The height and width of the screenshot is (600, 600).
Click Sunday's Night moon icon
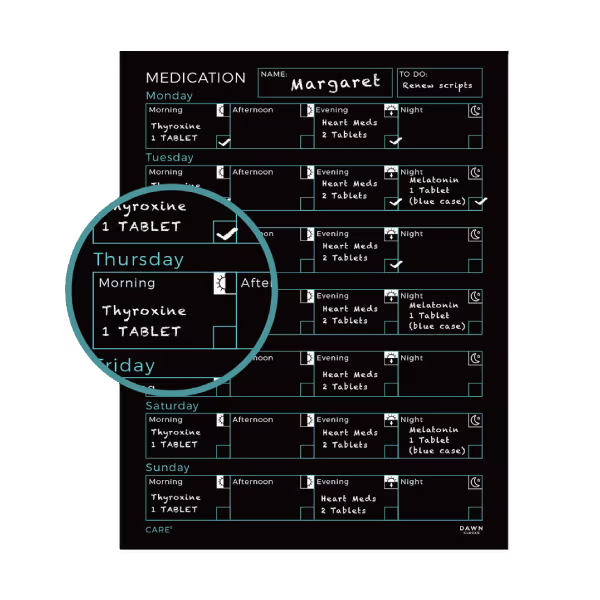(x=476, y=483)
